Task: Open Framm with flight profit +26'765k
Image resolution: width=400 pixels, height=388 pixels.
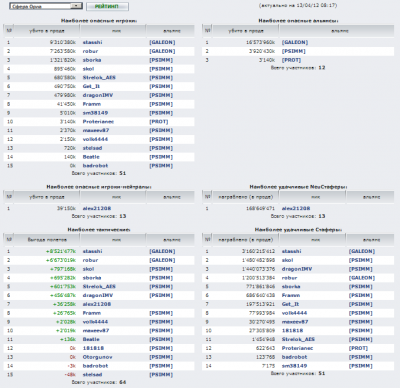Action: (92, 313)
